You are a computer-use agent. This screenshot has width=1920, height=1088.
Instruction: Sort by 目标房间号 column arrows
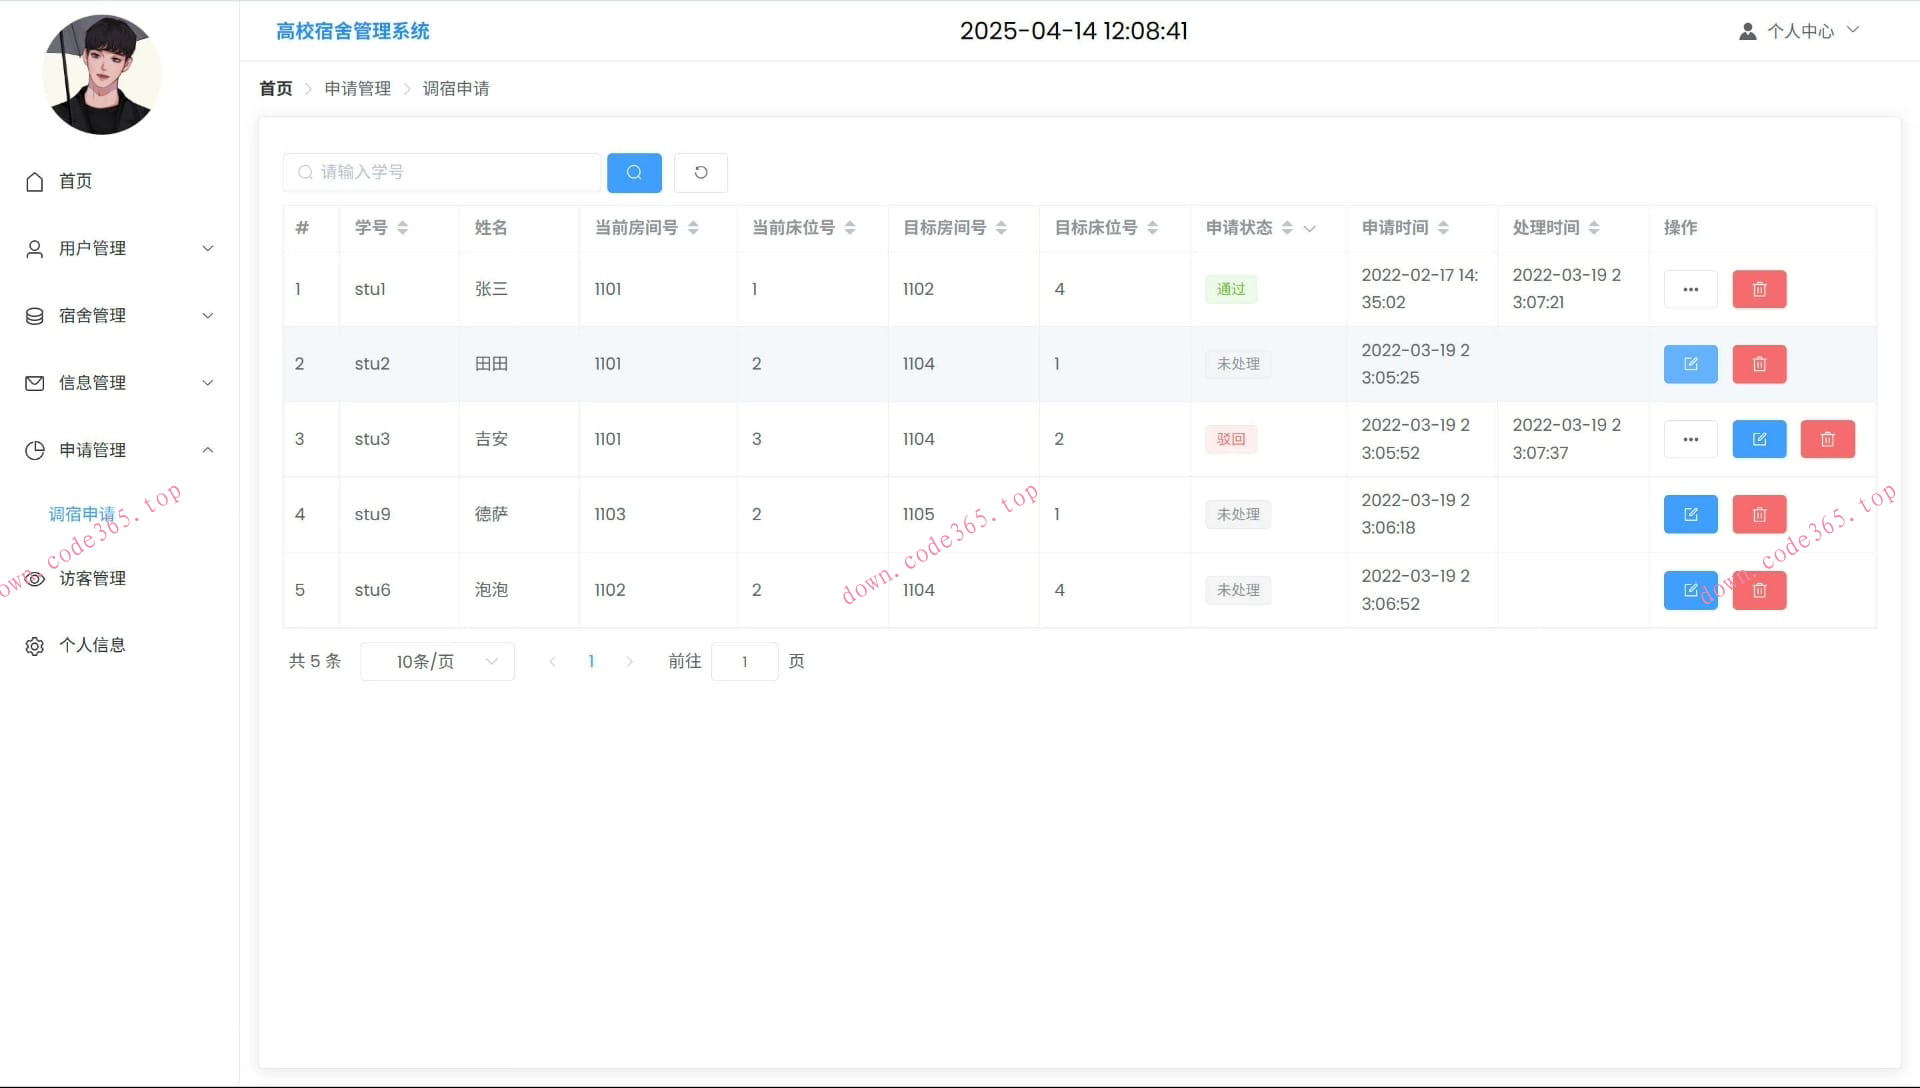coord(1001,228)
